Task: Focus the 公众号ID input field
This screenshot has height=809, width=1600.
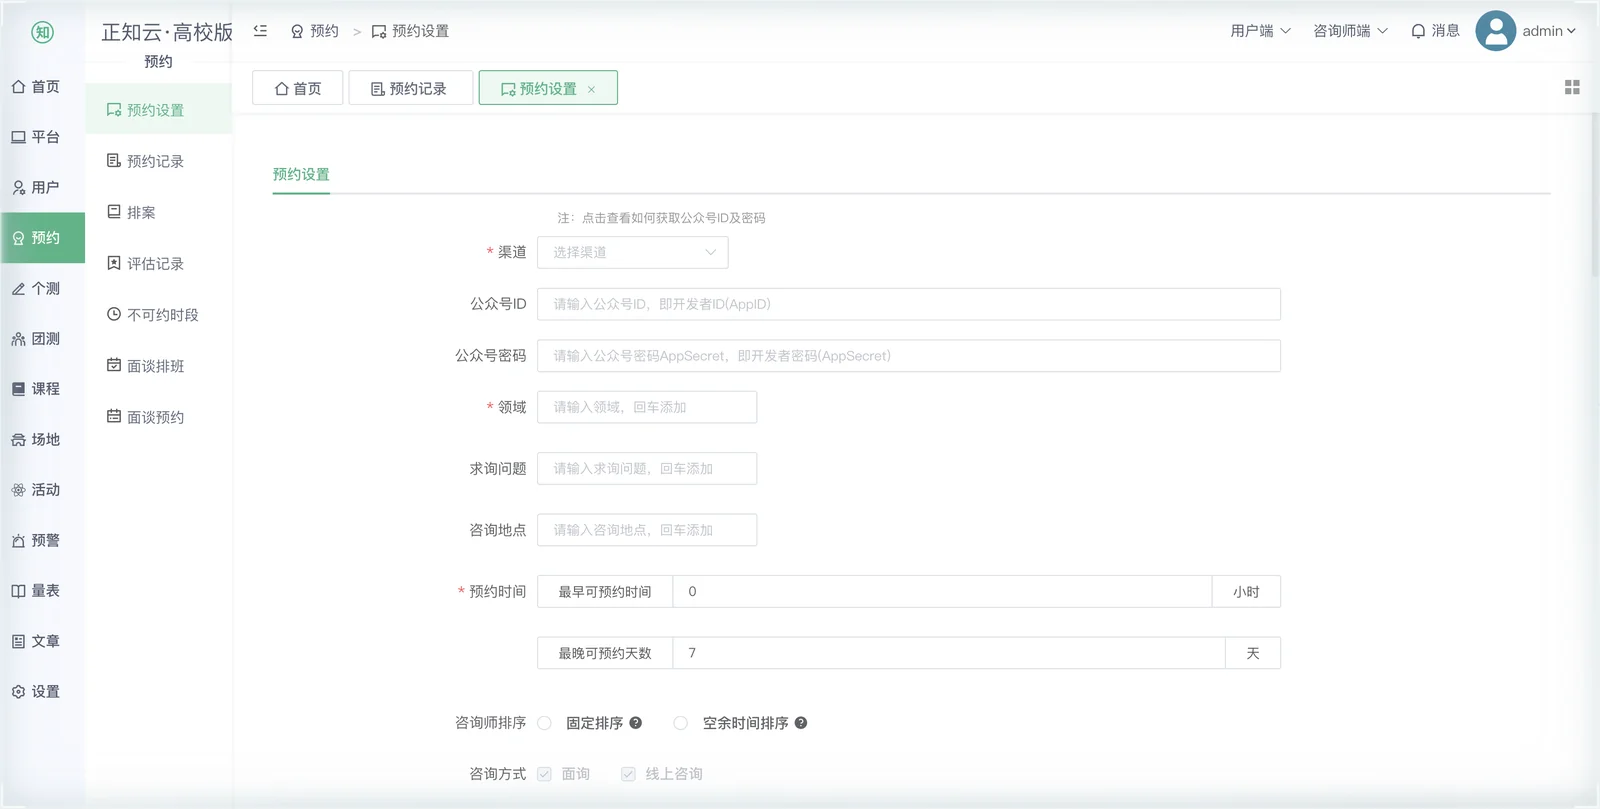Action: point(909,304)
